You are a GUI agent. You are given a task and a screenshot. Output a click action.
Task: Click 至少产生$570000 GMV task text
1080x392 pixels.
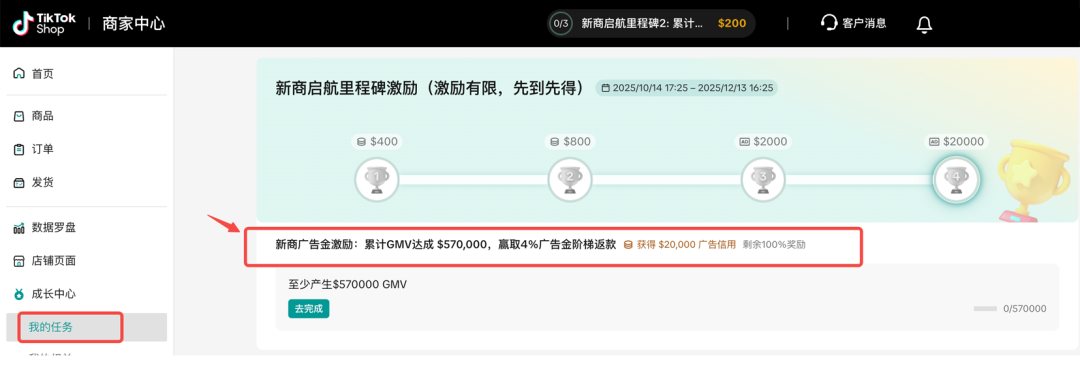click(348, 284)
